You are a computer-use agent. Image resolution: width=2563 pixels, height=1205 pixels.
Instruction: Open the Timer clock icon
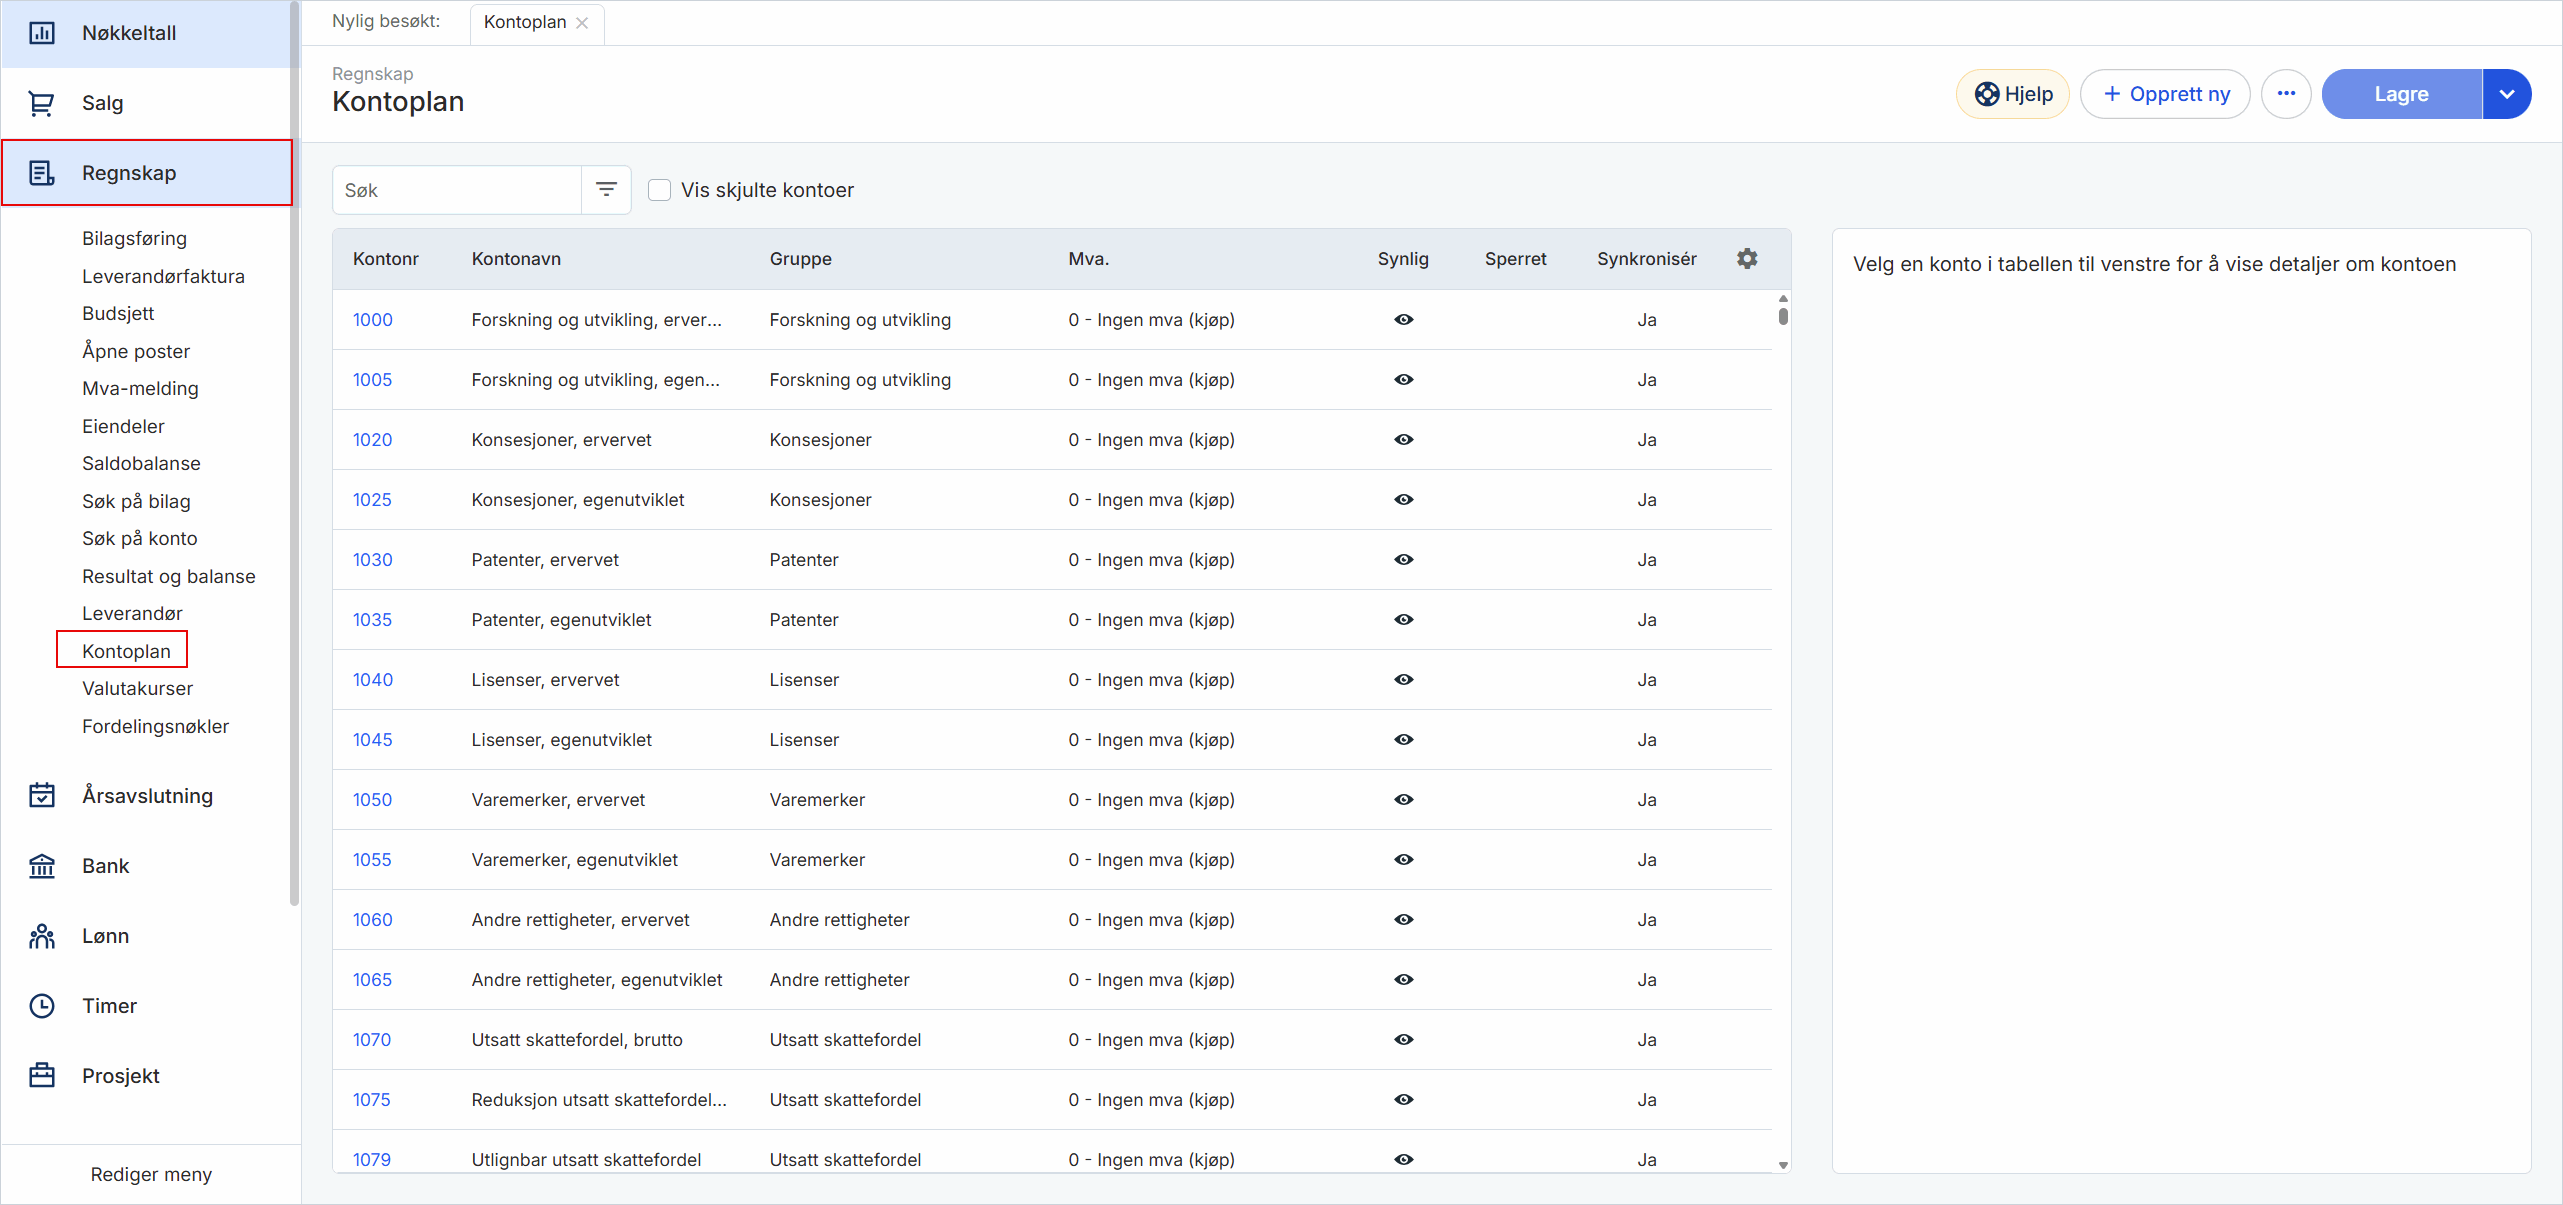click(42, 1006)
